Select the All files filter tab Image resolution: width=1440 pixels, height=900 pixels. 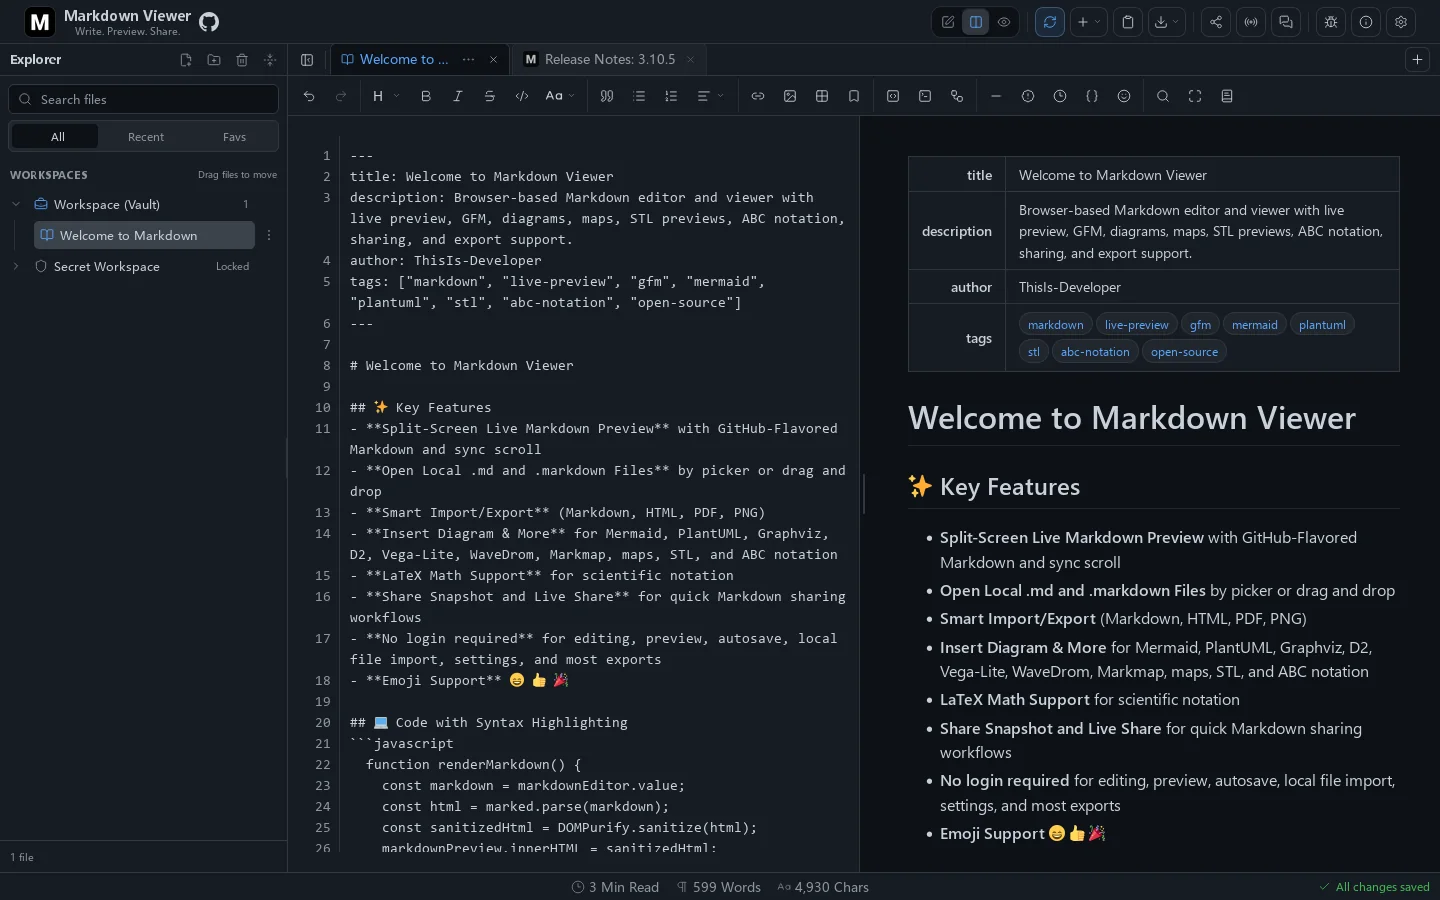click(58, 137)
